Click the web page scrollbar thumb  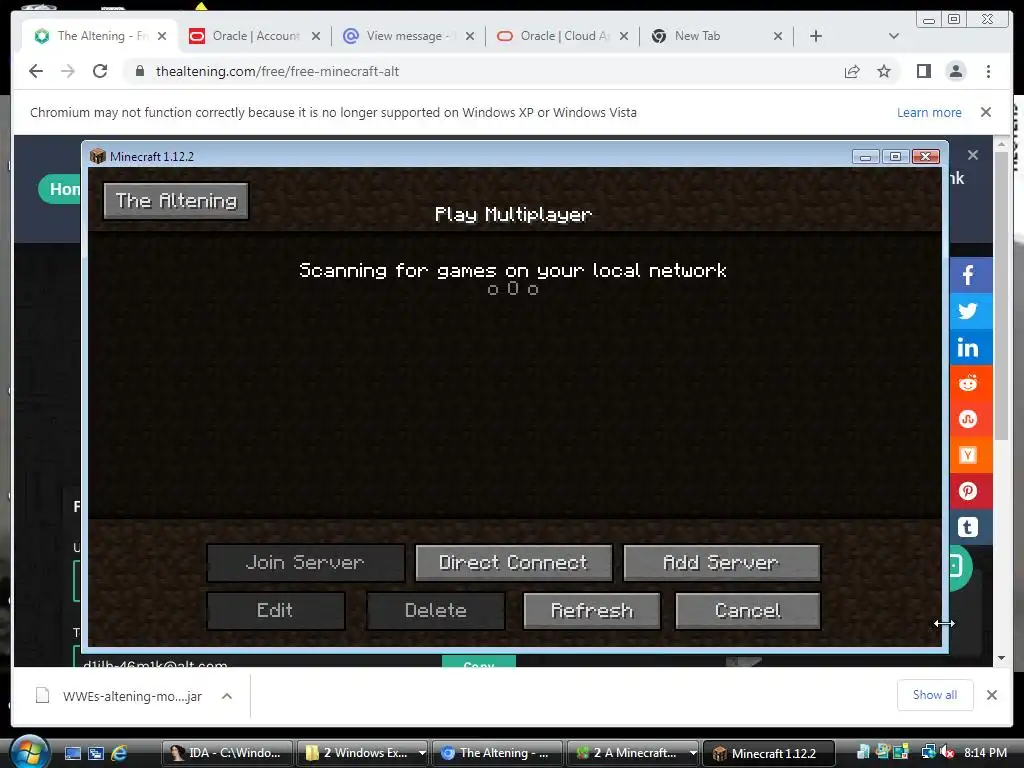click(x=1001, y=295)
